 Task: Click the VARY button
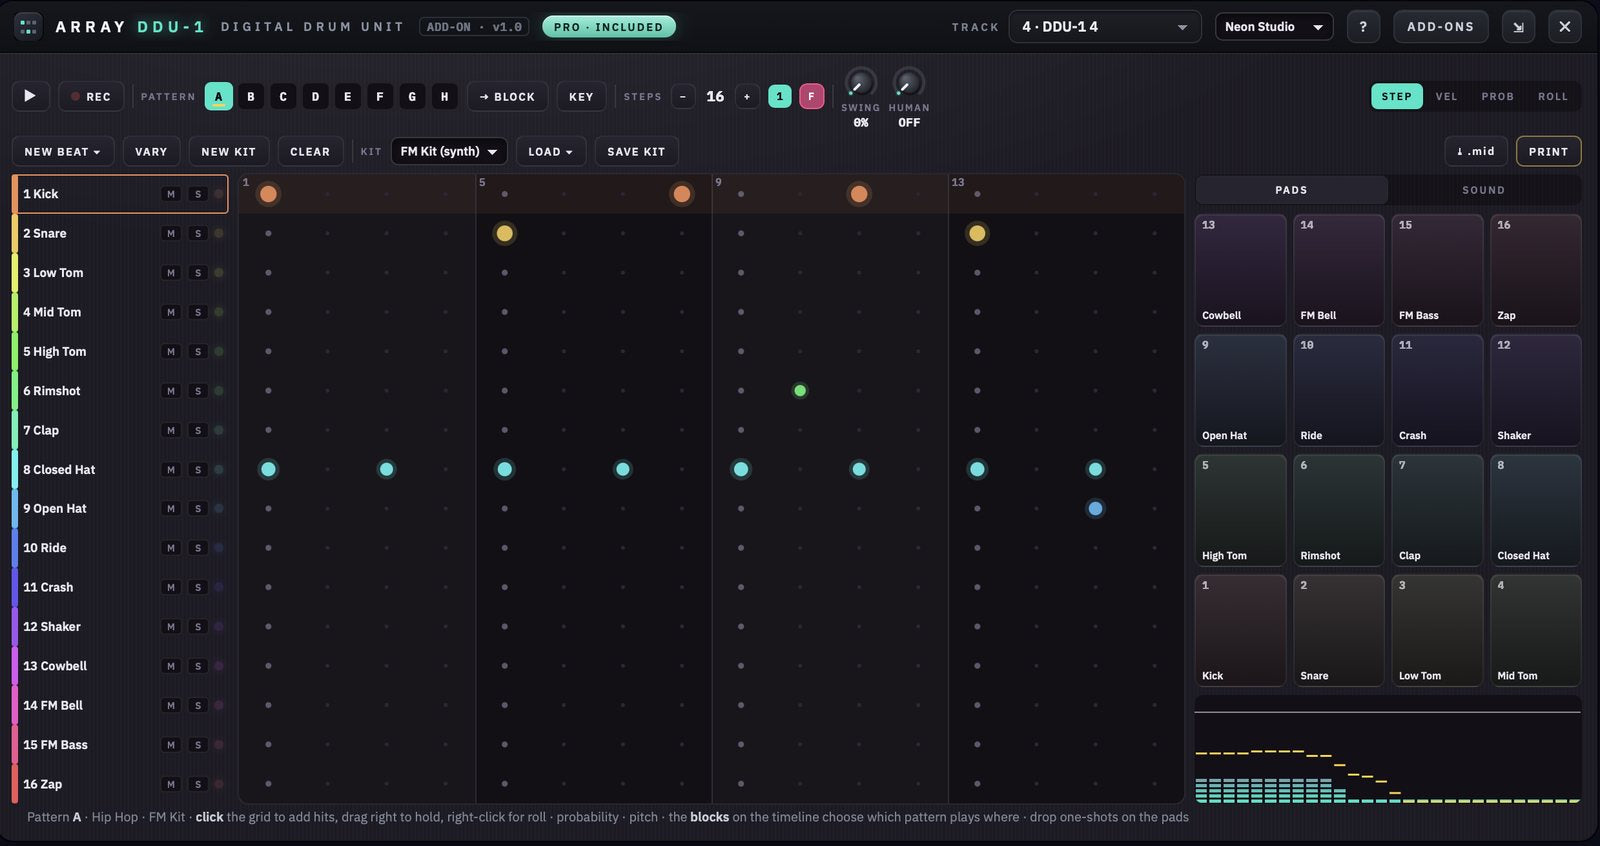(x=151, y=151)
